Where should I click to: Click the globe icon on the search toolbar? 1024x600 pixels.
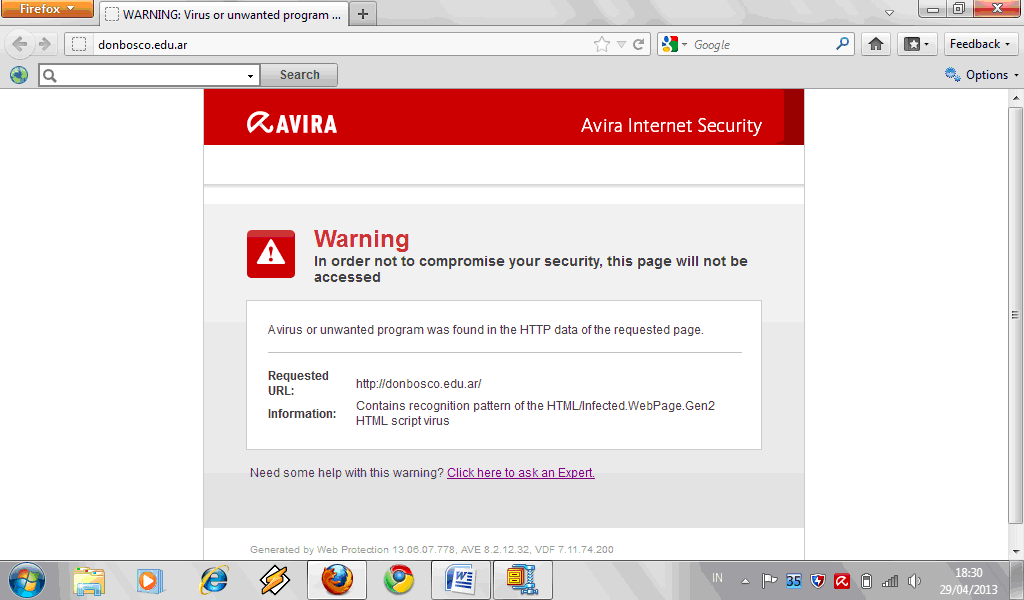19,75
